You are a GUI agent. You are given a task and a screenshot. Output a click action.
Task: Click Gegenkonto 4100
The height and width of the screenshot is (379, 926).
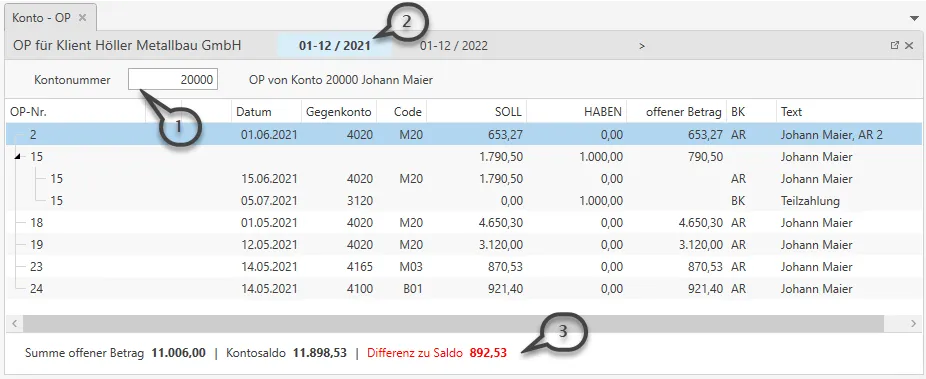tap(361, 289)
